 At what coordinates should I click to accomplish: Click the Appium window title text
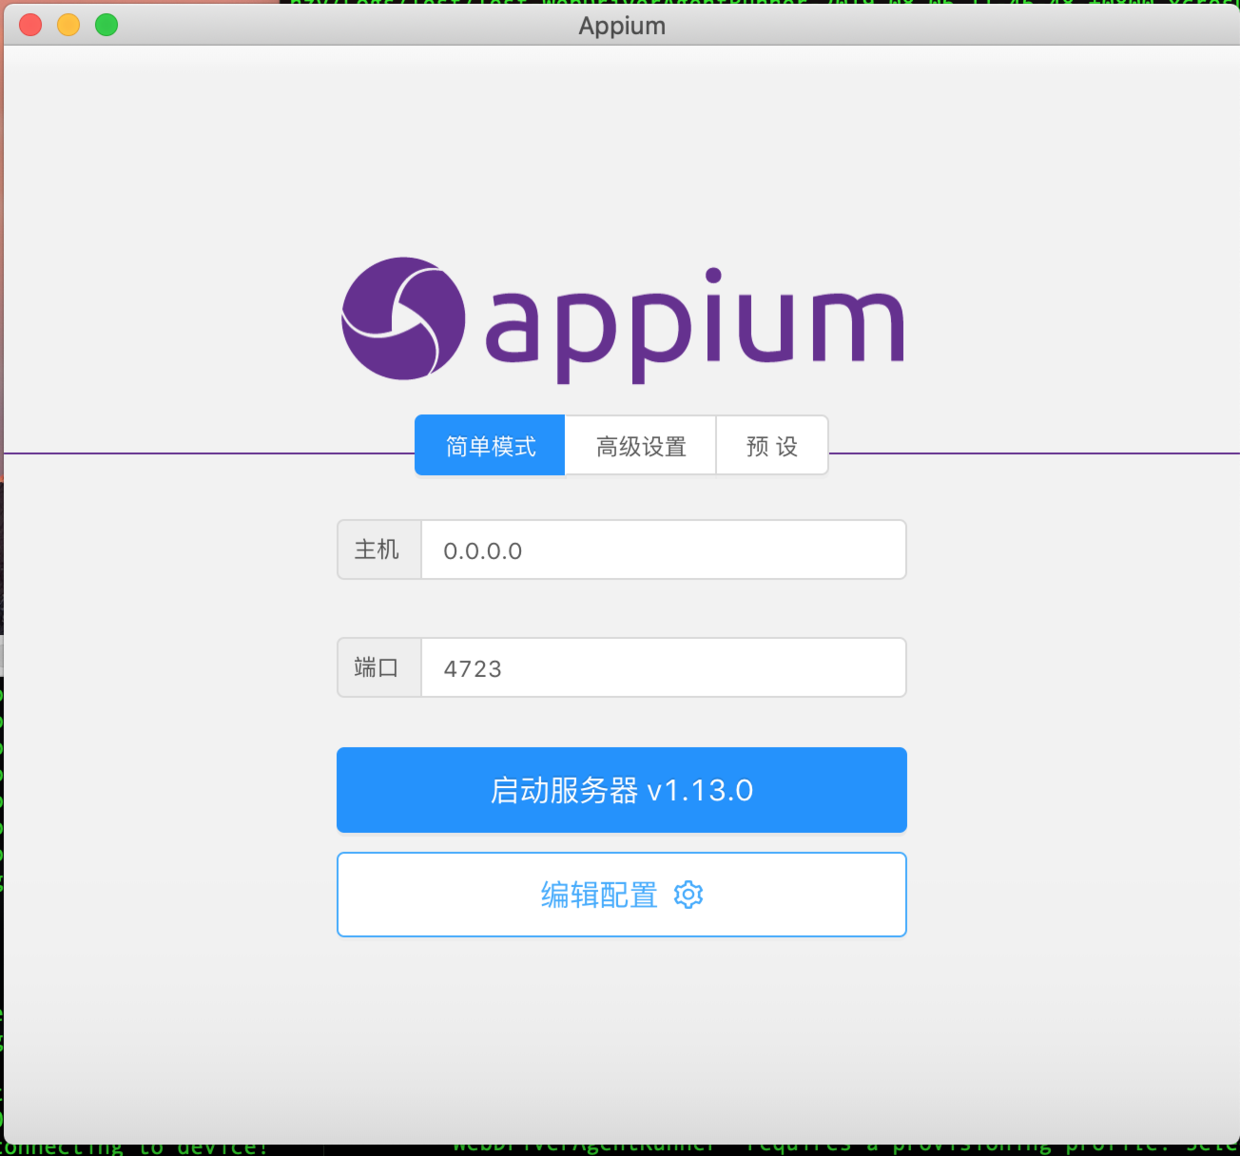(x=622, y=26)
